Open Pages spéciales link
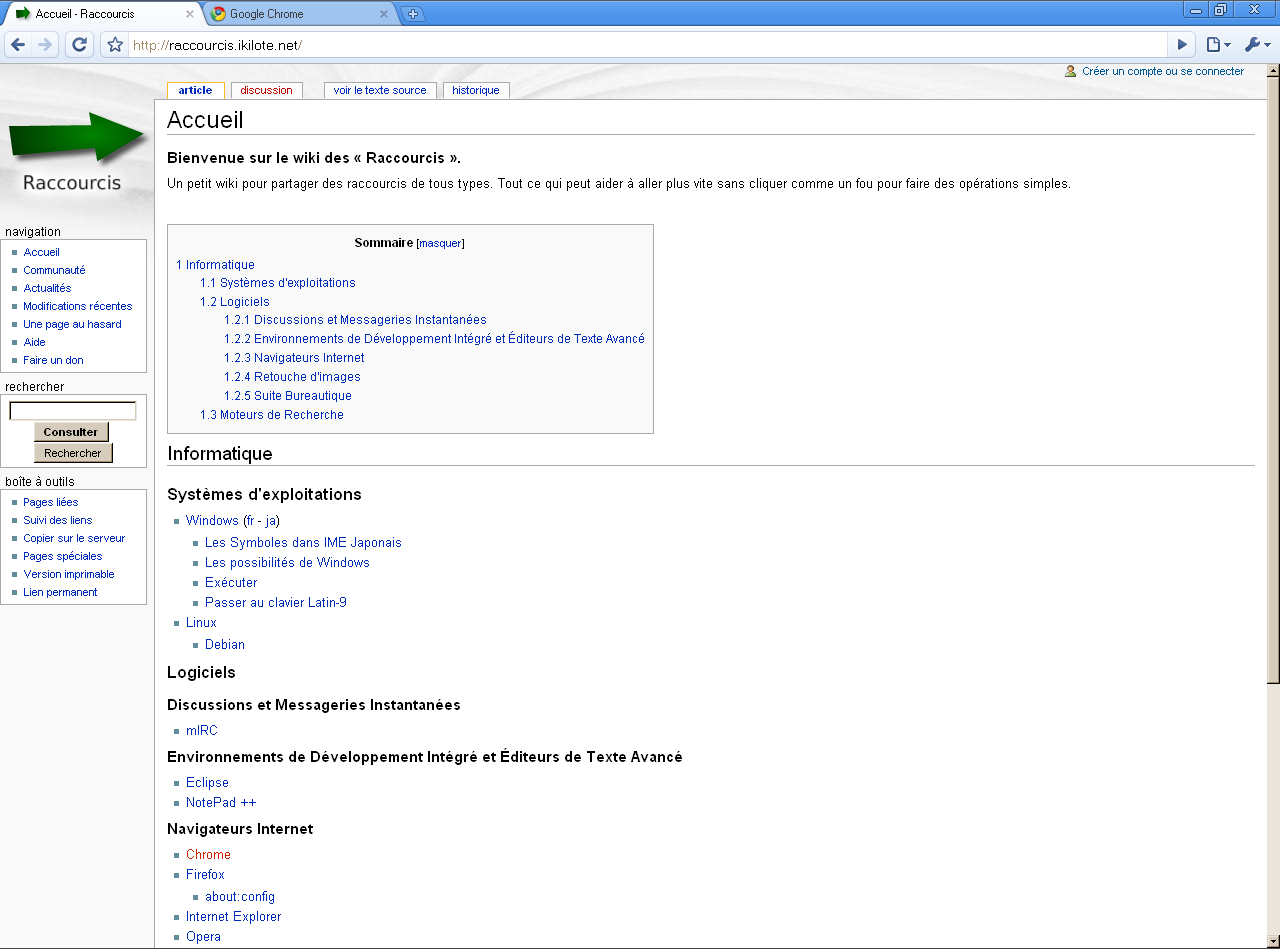This screenshot has width=1280, height=949. click(63, 556)
